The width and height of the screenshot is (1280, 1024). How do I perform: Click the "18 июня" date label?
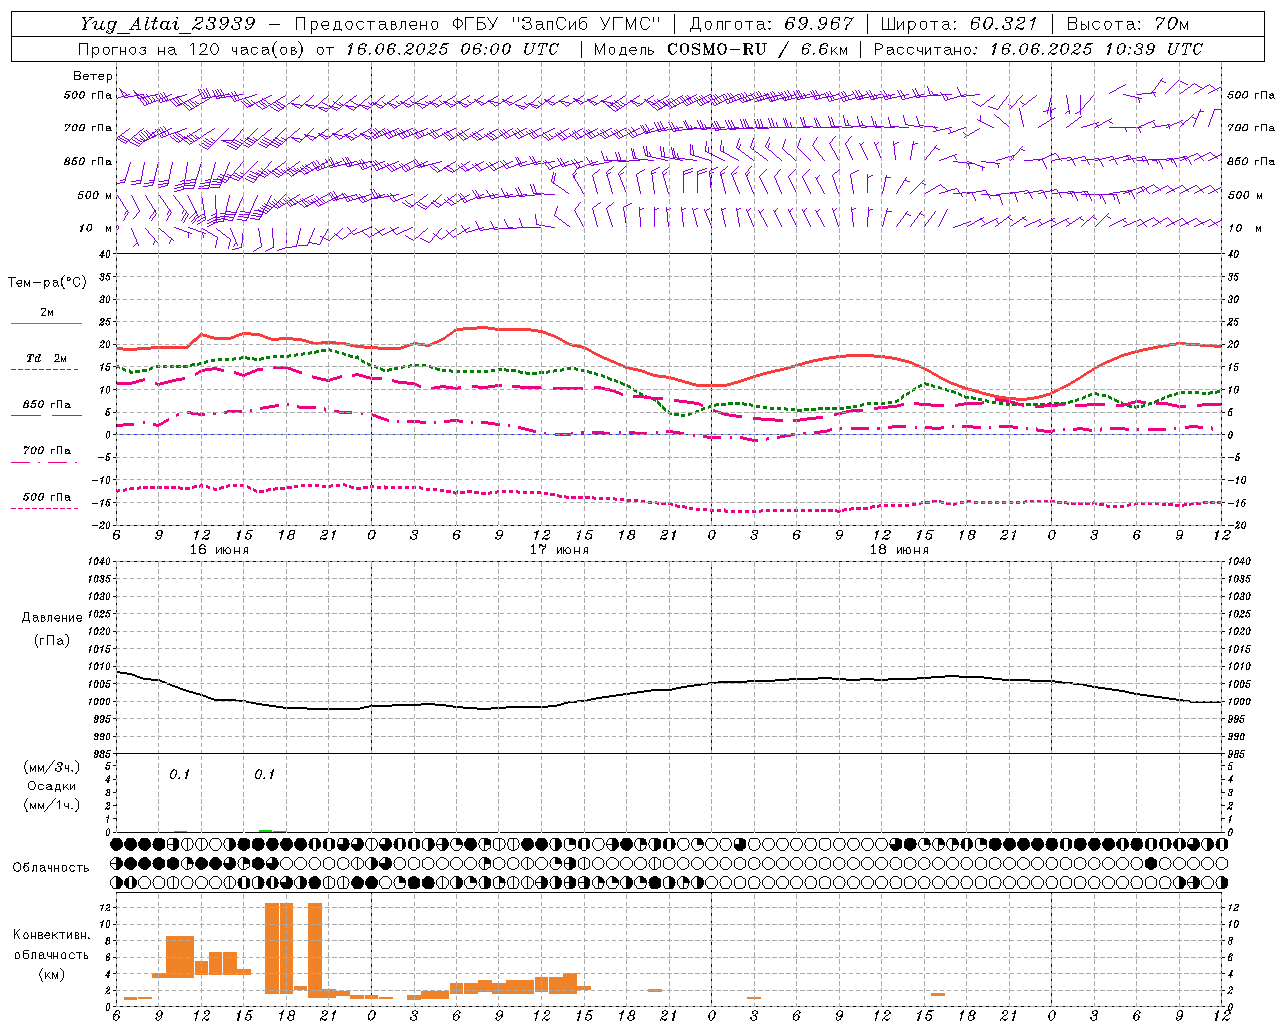coord(899,550)
